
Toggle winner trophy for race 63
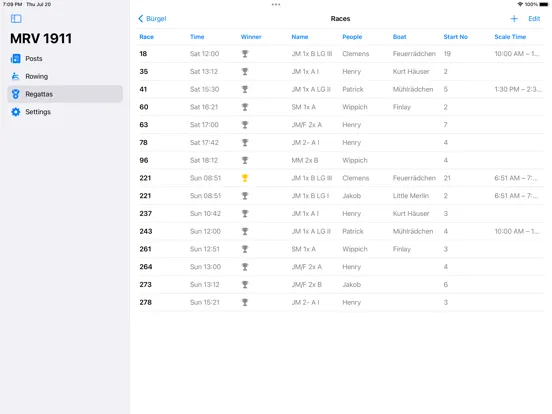click(x=245, y=125)
